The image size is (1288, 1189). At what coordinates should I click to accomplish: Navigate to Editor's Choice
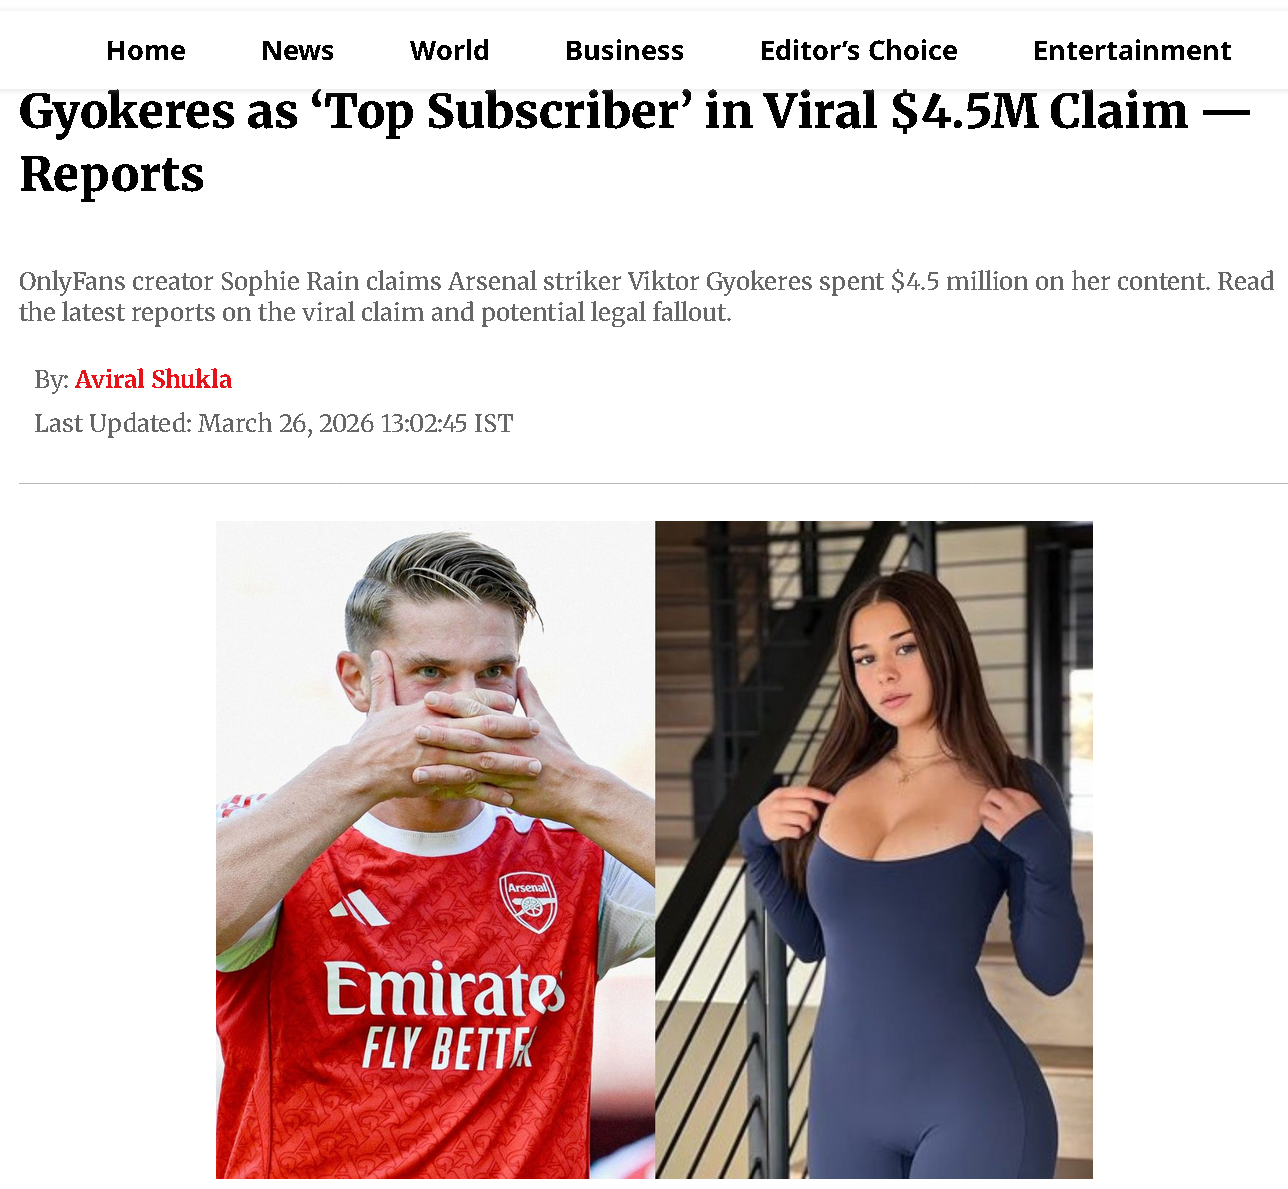pos(858,50)
